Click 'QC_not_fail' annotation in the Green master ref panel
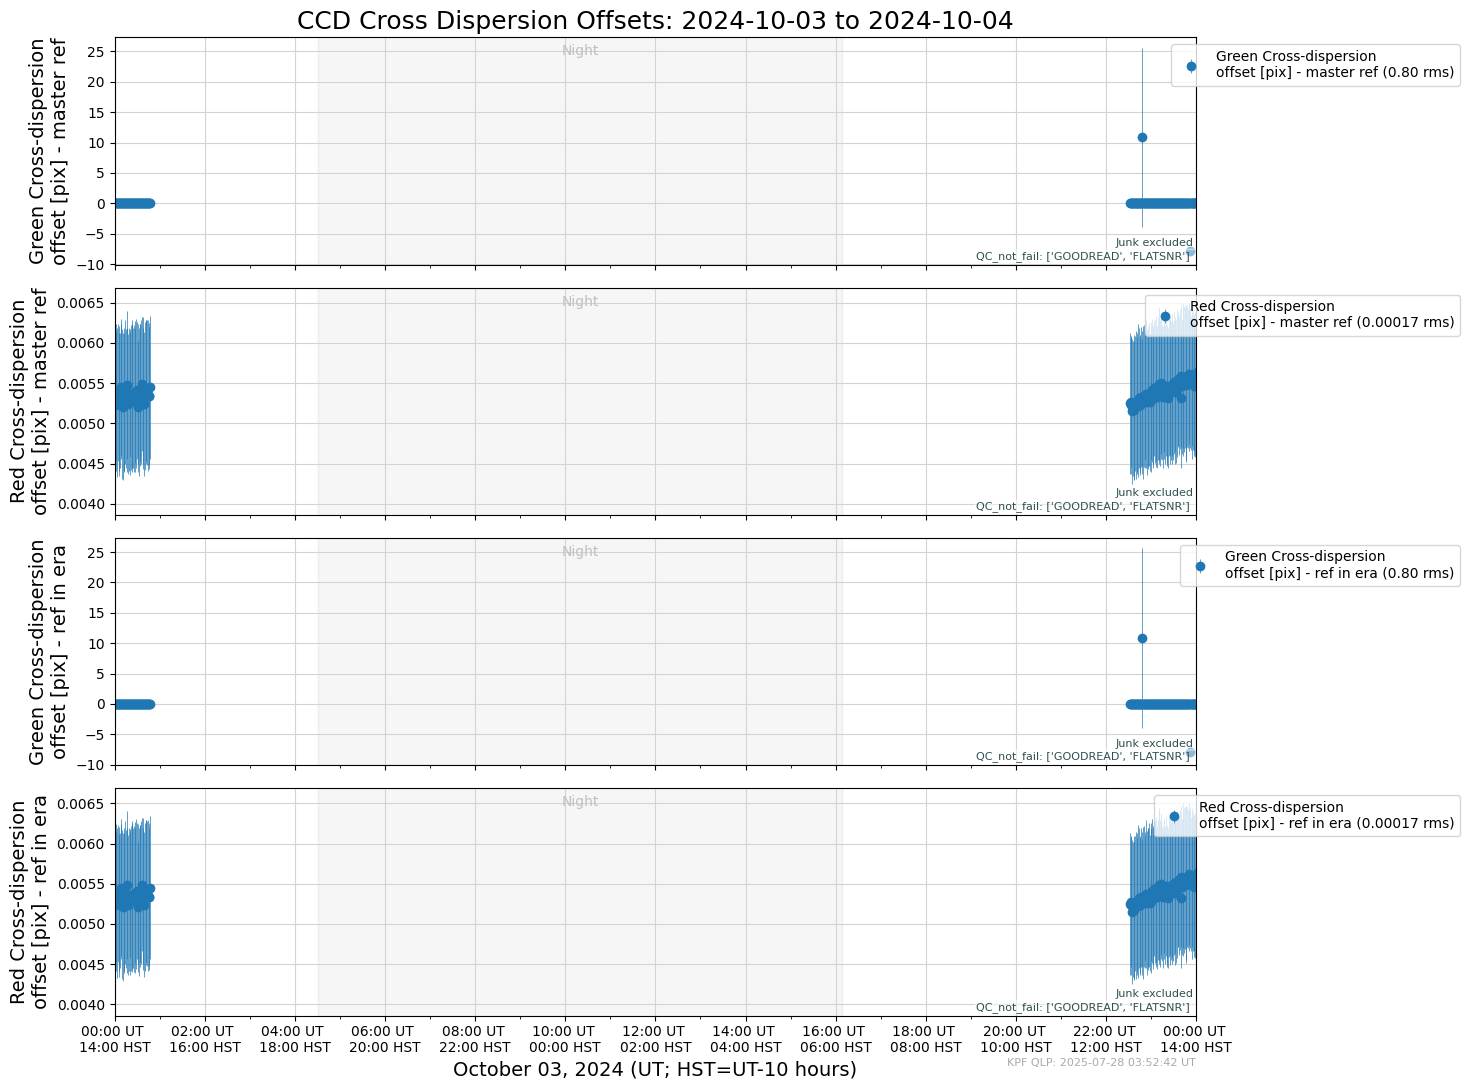This screenshot has width=1469, height=1090. 1083,256
